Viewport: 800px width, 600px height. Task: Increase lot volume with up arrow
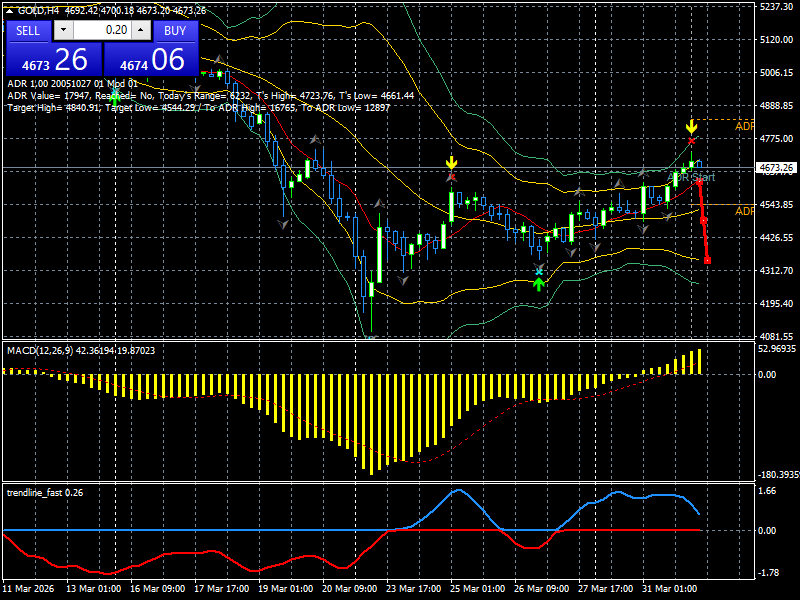[141, 30]
